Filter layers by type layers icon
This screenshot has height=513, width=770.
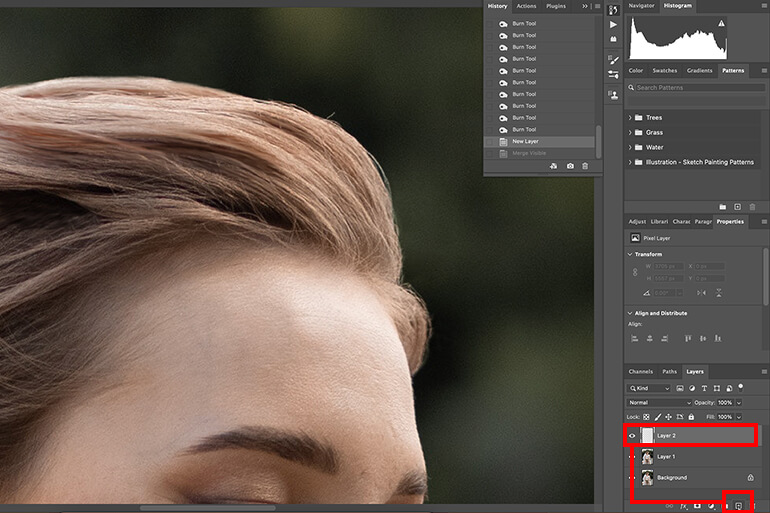704,388
